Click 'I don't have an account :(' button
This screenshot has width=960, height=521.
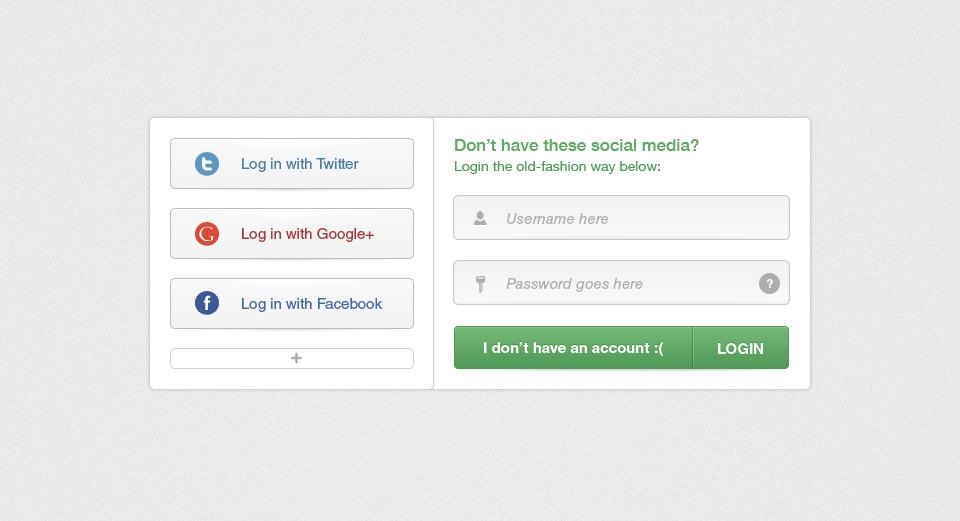click(573, 348)
